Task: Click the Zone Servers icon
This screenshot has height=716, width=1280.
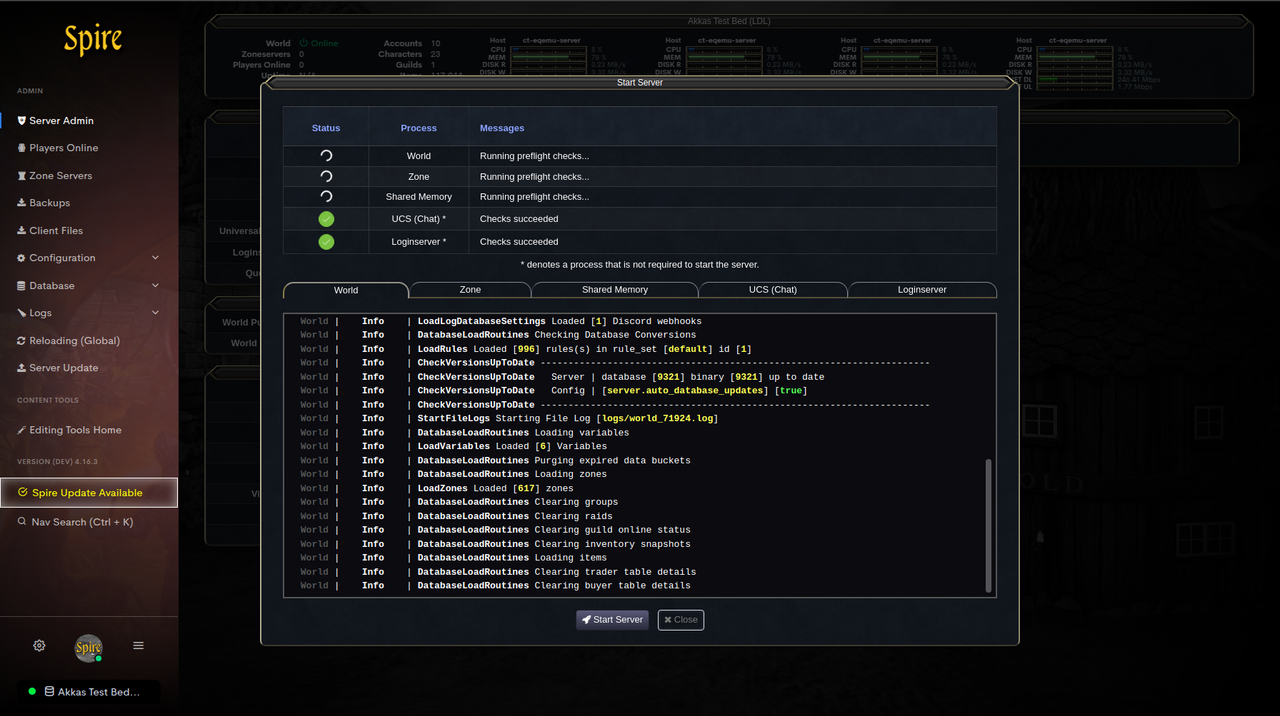Action: pos(21,175)
